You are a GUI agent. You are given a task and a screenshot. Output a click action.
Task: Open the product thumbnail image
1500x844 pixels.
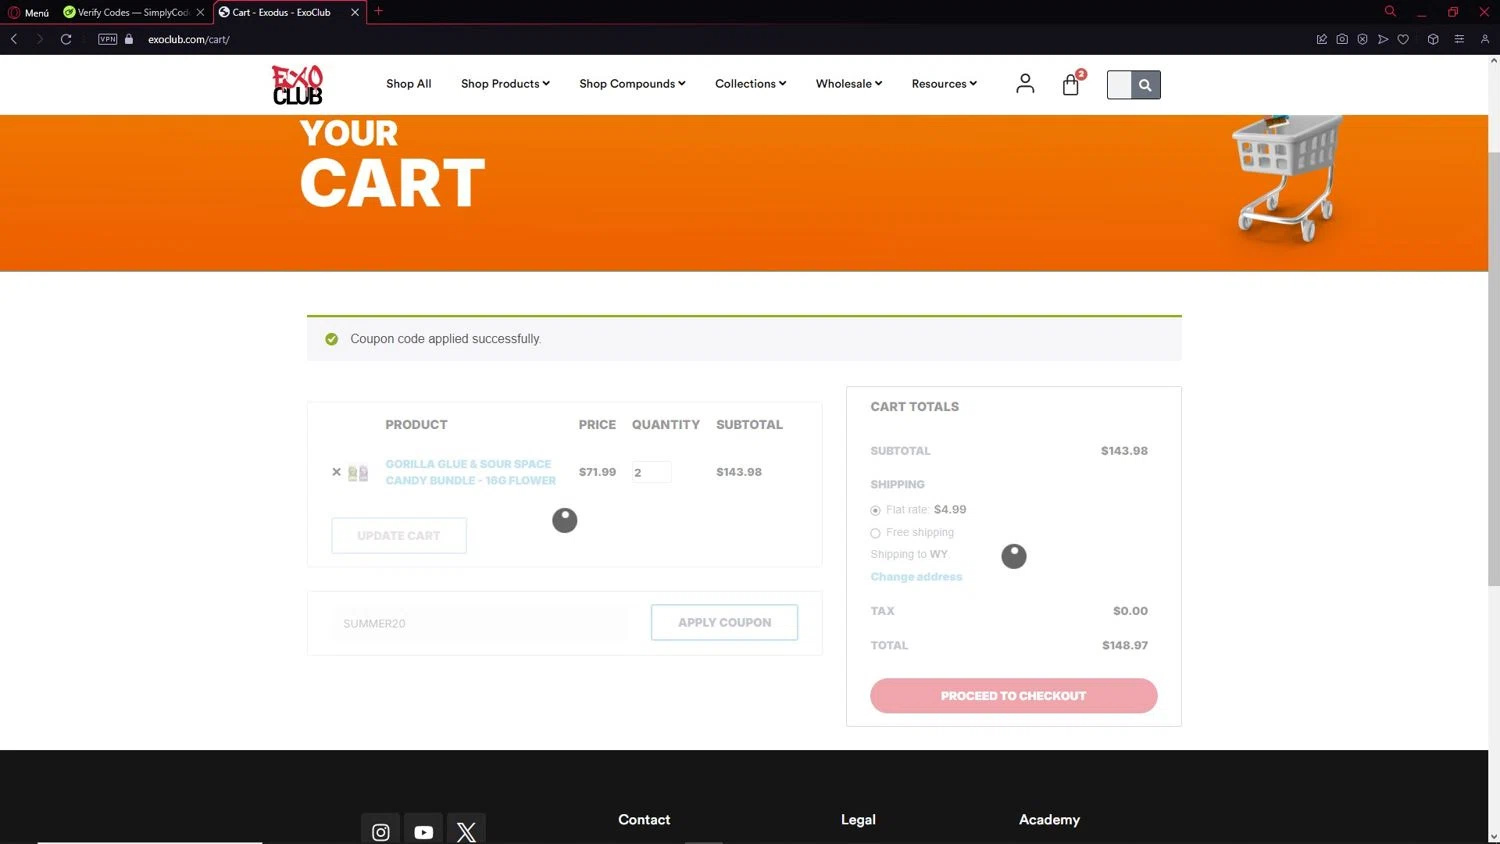[x=358, y=473]
